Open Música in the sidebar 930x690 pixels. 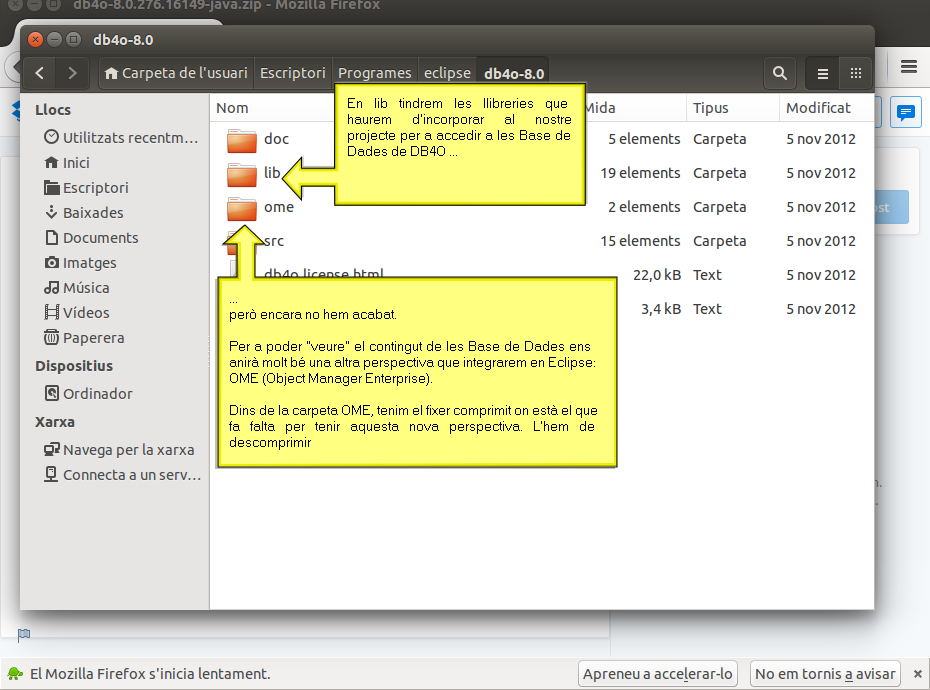(77, 288)
